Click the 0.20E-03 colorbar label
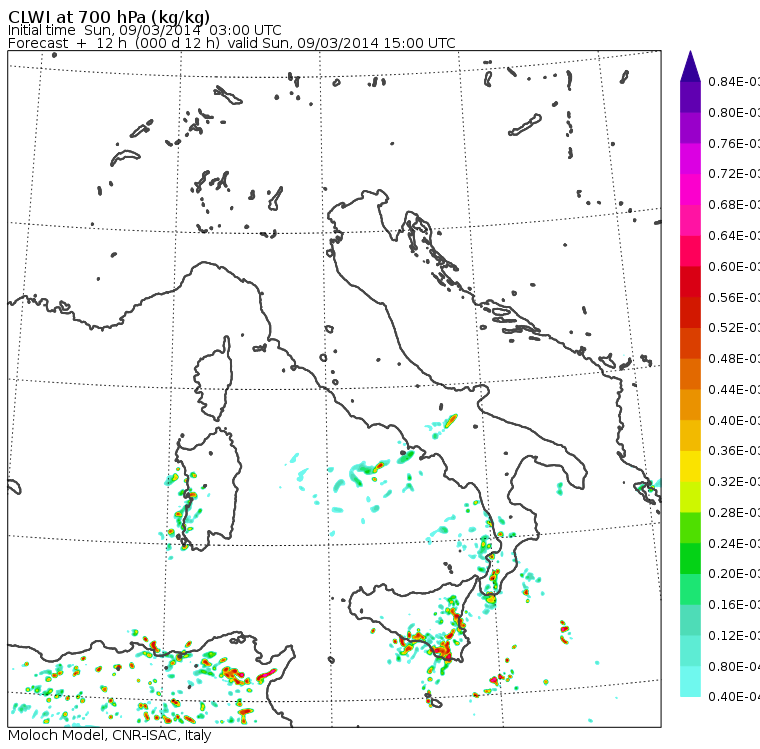Screen dimensions: 760x749 (x=734, y=574)
